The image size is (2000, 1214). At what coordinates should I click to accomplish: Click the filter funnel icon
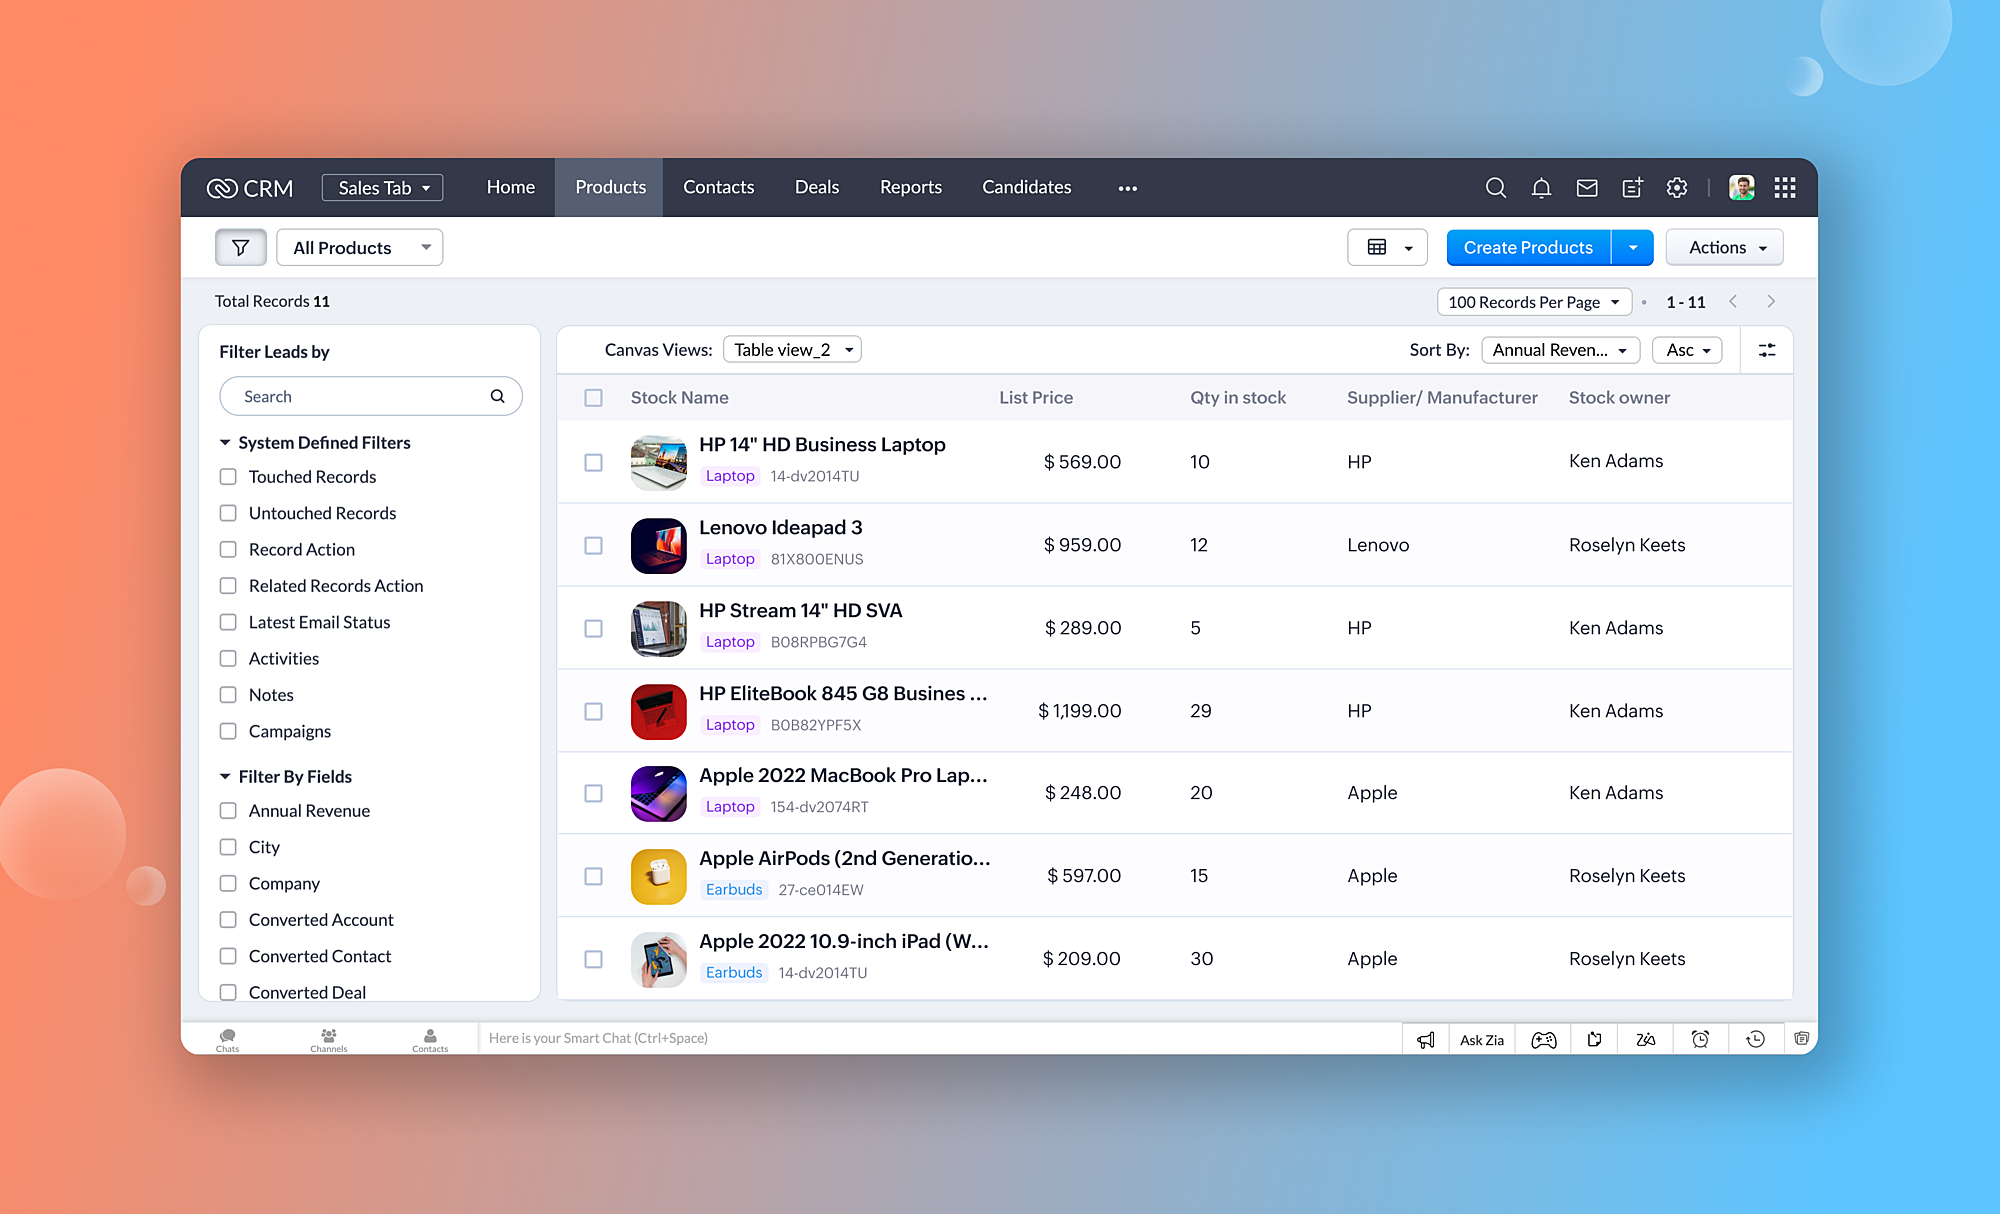[x=240, y=247]
